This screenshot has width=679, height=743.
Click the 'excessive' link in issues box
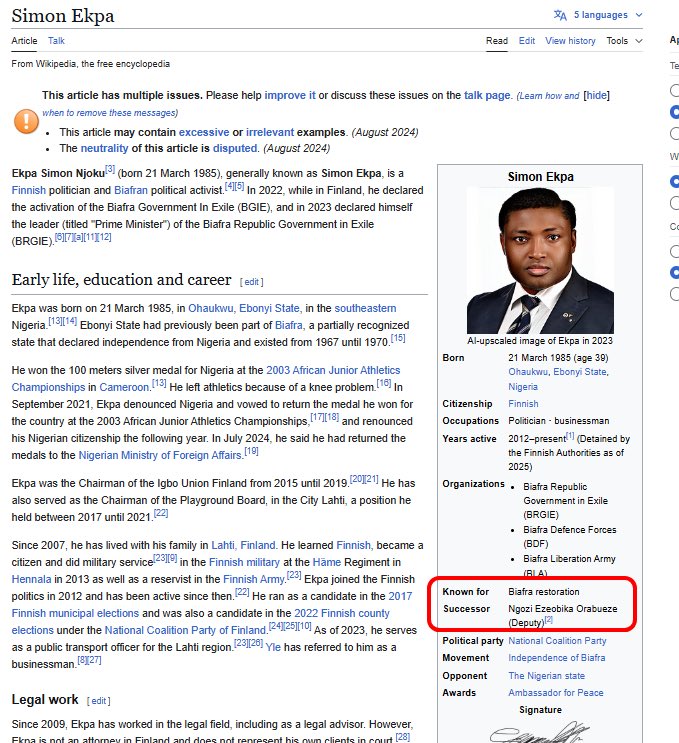coord(204,132)
